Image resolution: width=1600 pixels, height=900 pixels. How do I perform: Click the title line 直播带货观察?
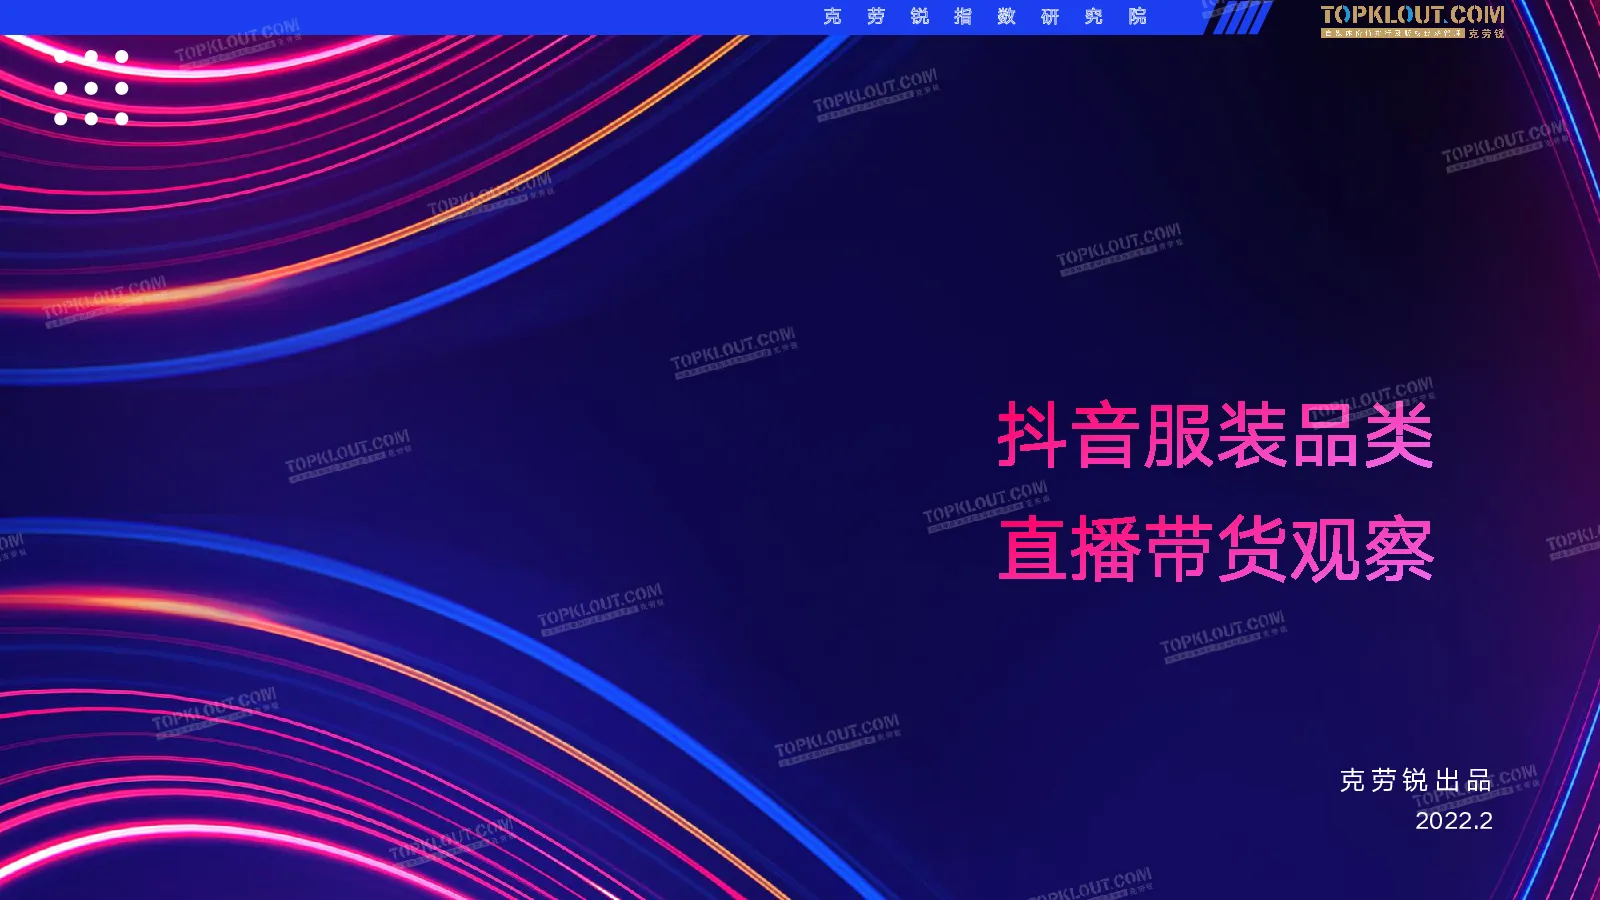(1216, 549)
